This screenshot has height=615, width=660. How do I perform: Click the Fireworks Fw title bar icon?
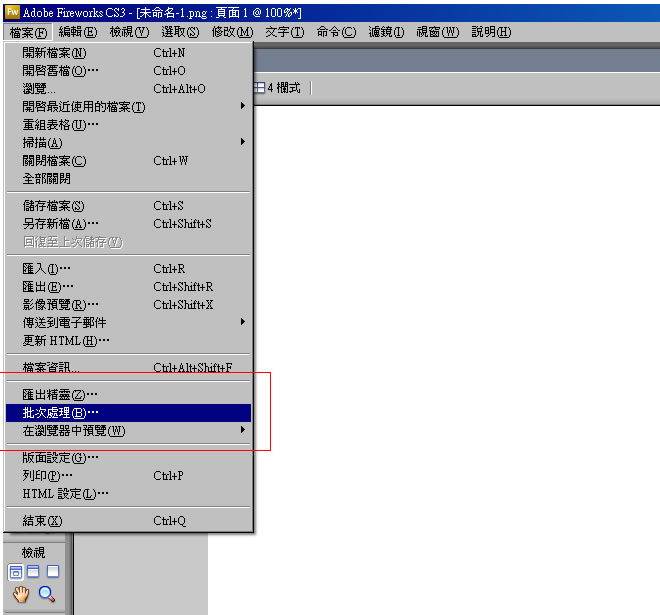click(x=11, y=13)
